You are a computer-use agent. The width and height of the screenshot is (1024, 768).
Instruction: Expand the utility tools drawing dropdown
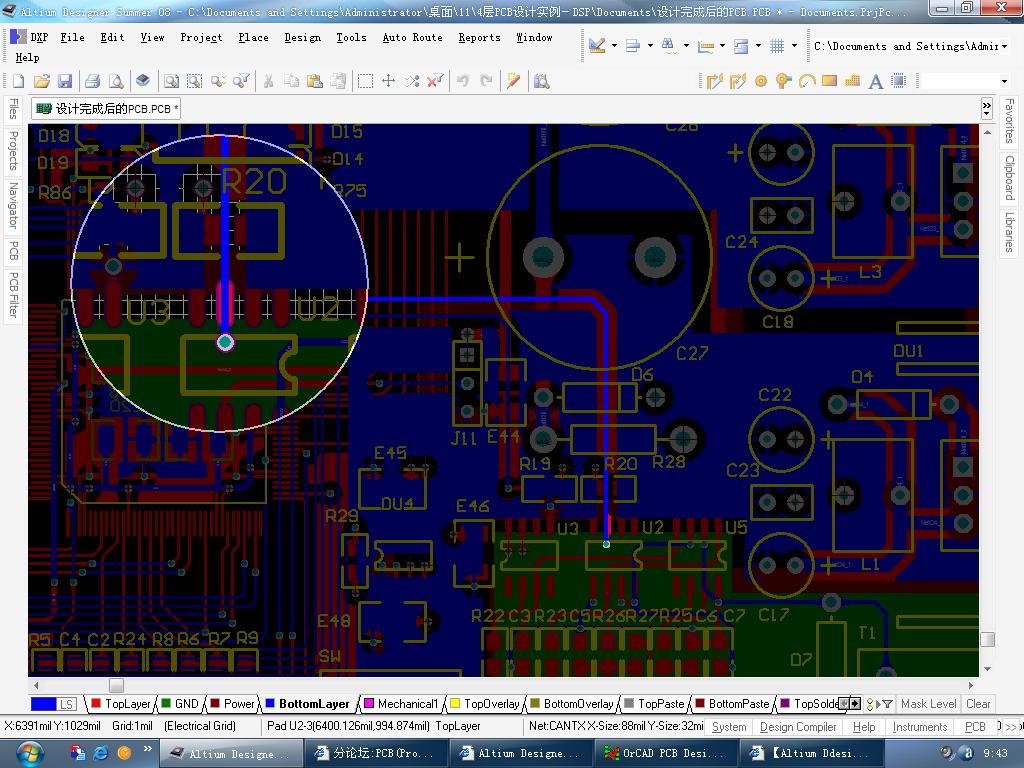point(613,45)
